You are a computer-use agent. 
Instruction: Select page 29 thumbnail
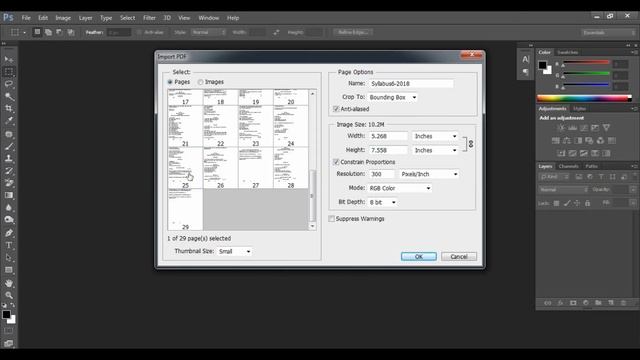point(185,209)
